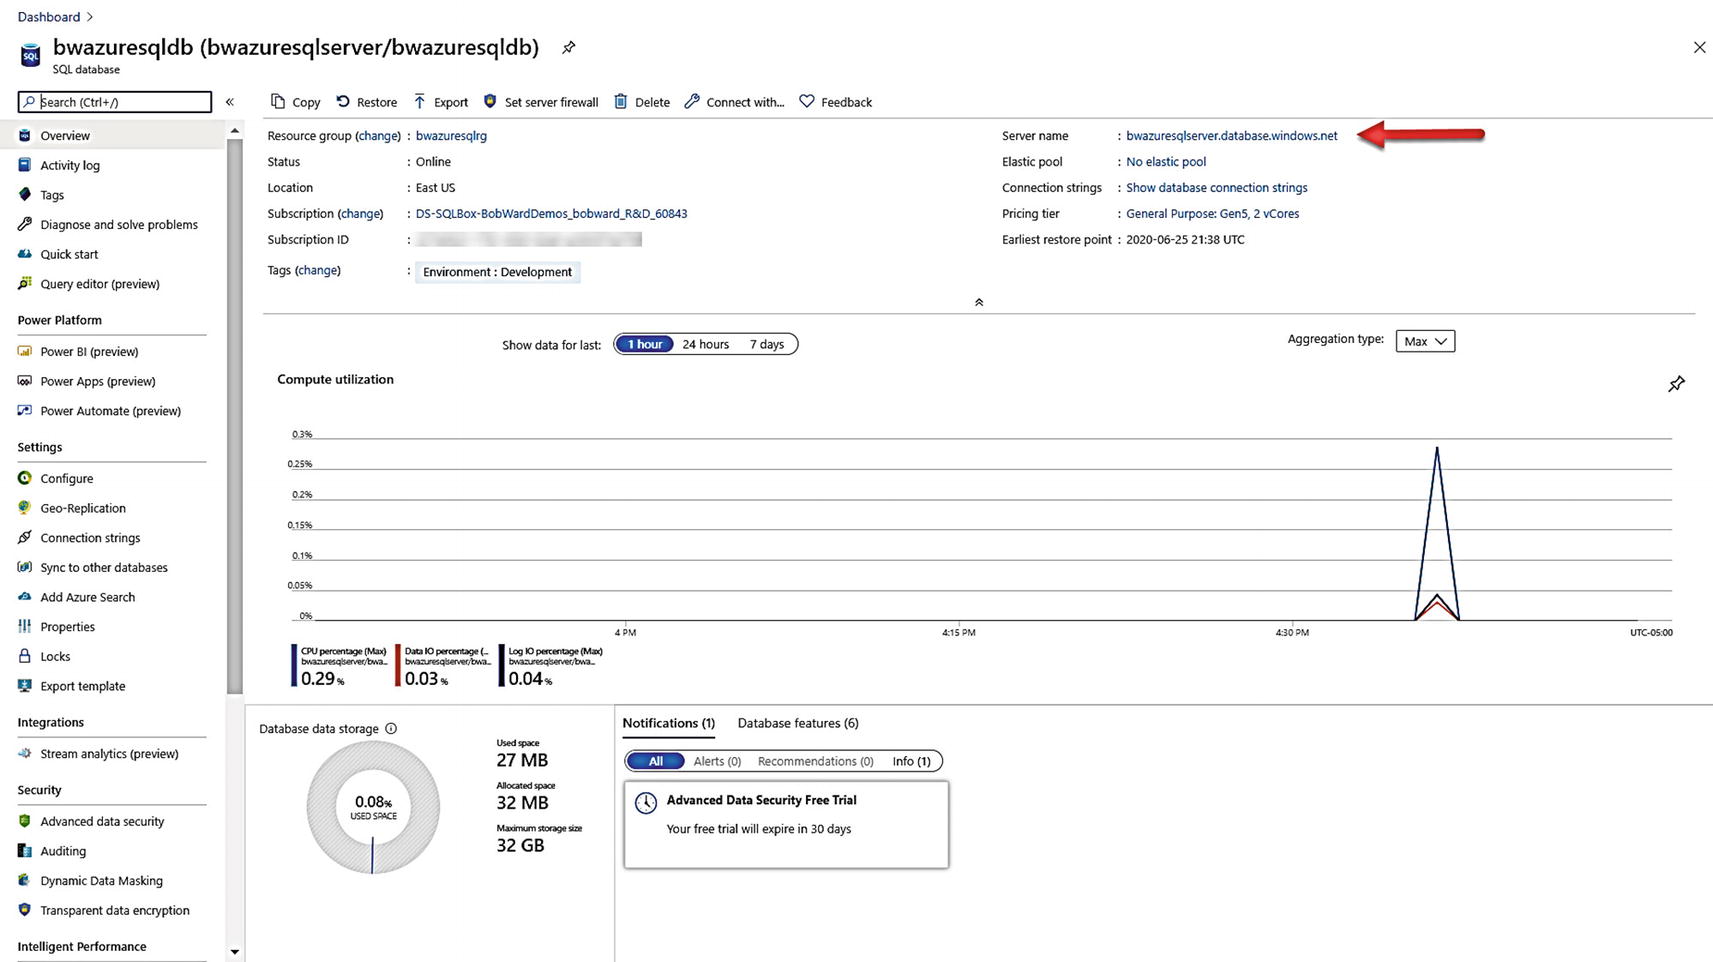Click change link next to Tags
This screenshot has height=962, width=1713.
click(317, 271)
